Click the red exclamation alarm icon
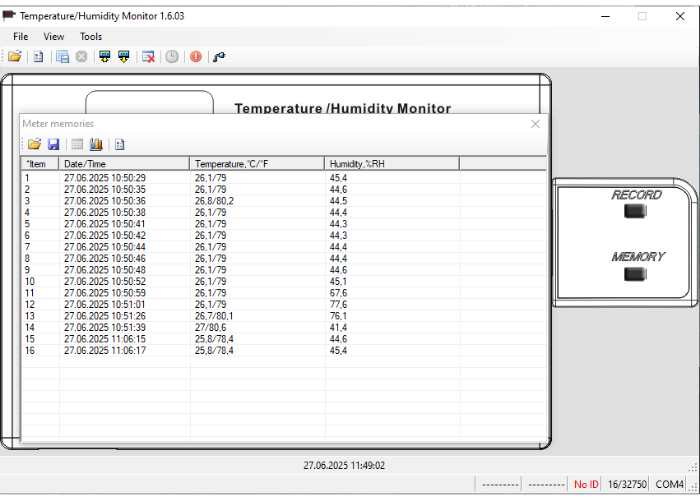Viewport: 700px width, 500px height. [x=196, y=56]
